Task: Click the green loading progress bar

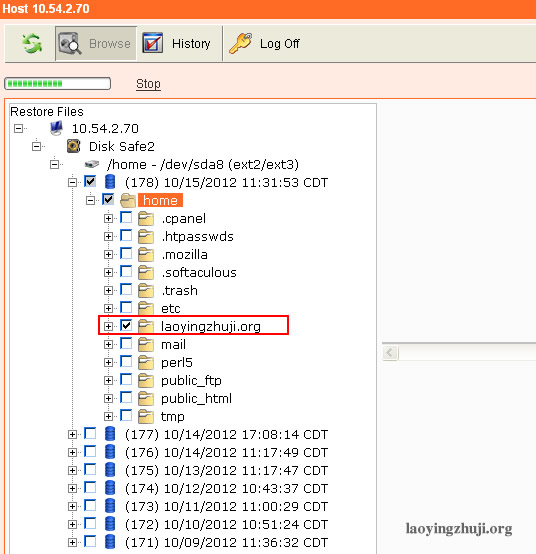Action: click(58, 84)
